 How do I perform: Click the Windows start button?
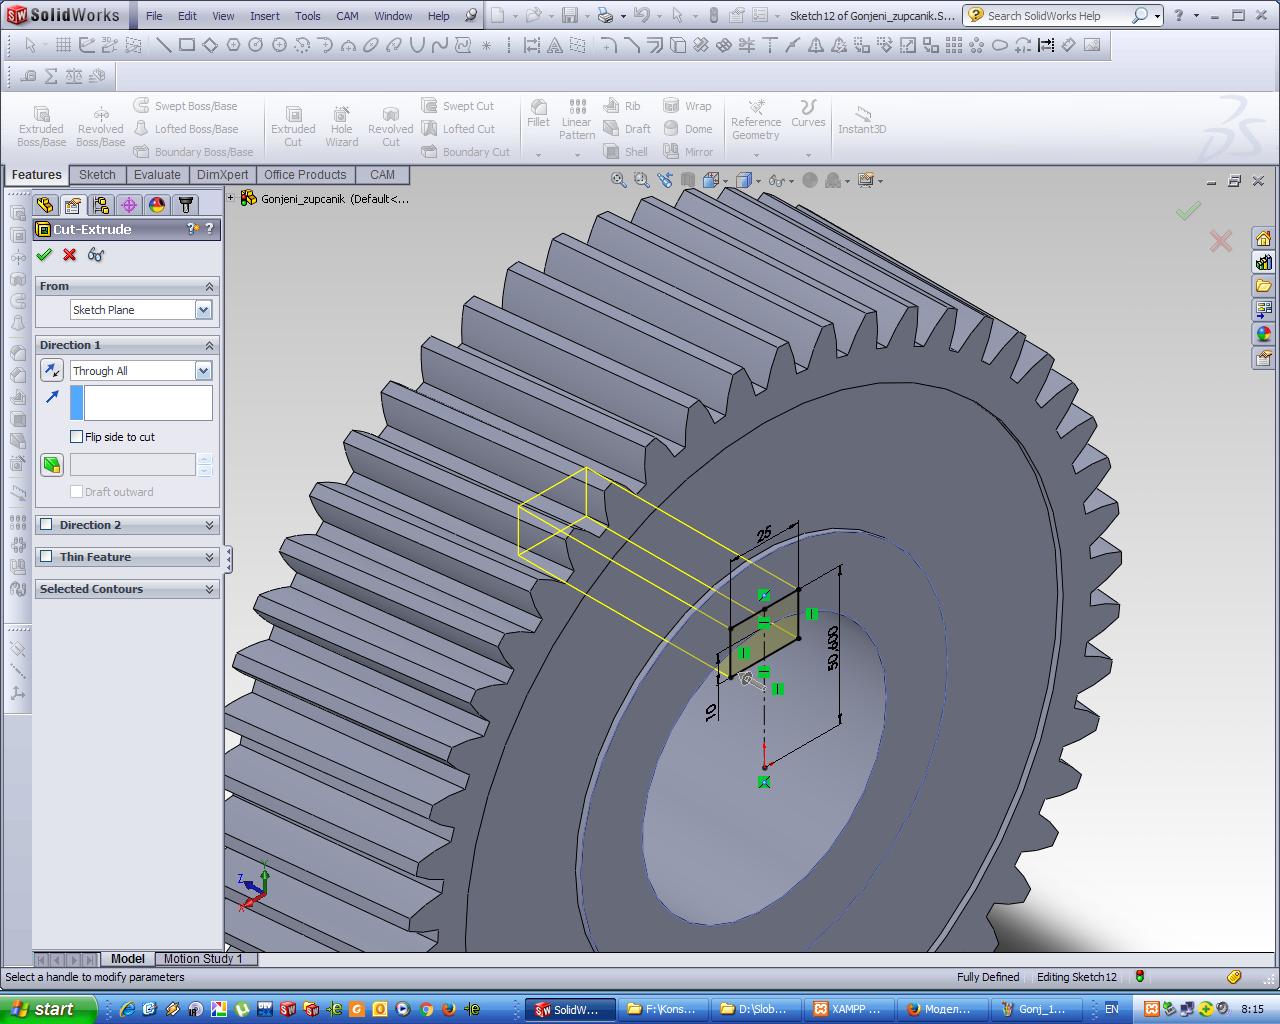pyautogui.click(x=48, y=1009)
